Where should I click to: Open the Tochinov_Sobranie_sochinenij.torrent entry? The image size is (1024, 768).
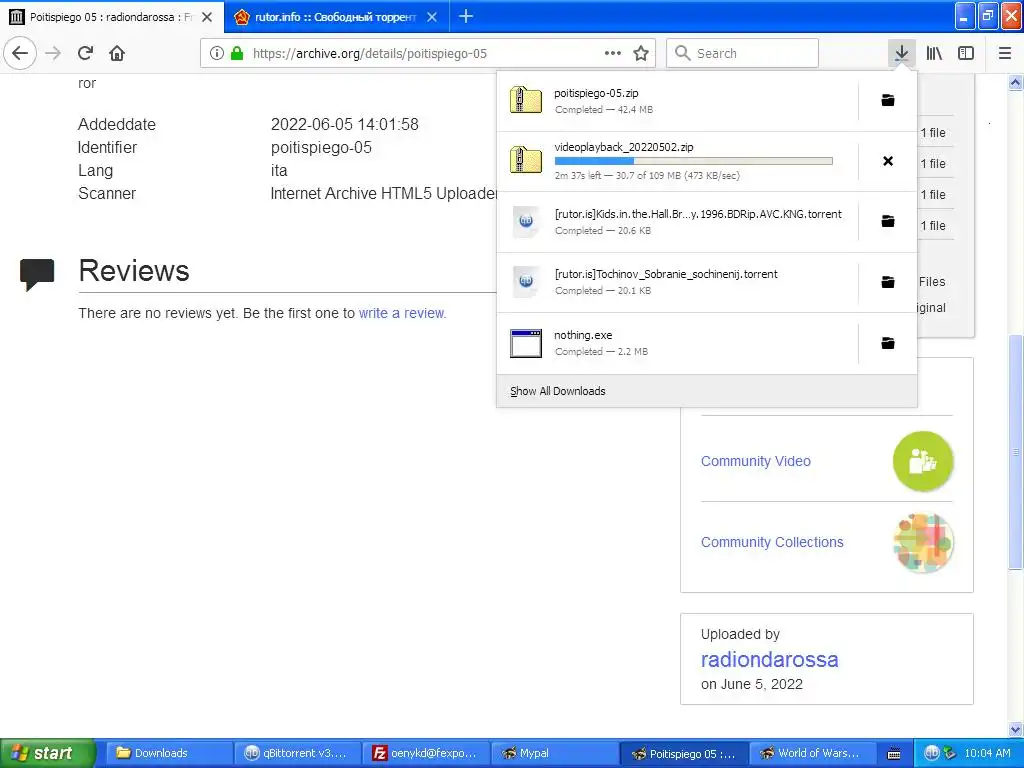coord(677,282)
